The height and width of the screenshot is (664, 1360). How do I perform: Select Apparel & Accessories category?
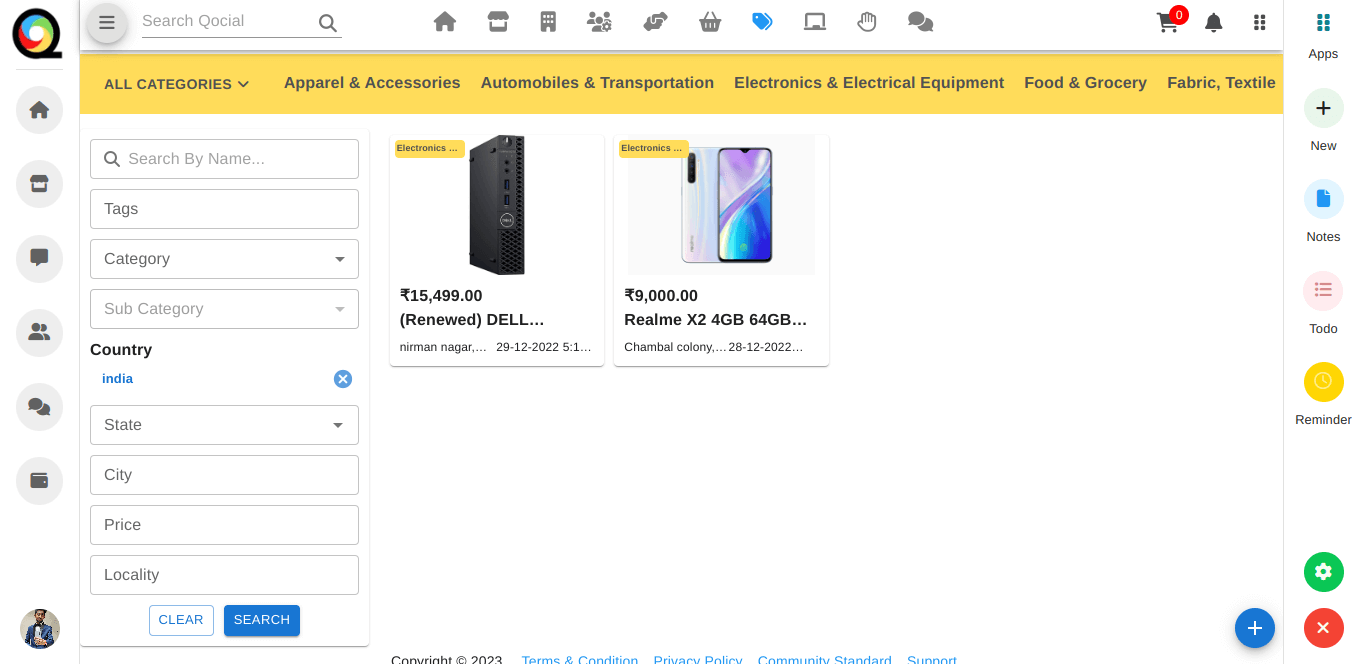click(372, 83)
